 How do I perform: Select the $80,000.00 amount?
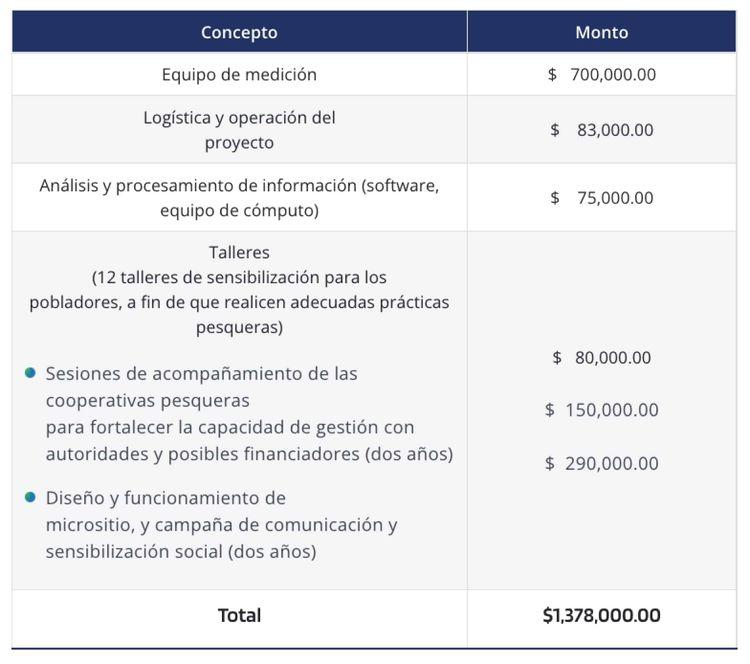[x=602, y=358]
